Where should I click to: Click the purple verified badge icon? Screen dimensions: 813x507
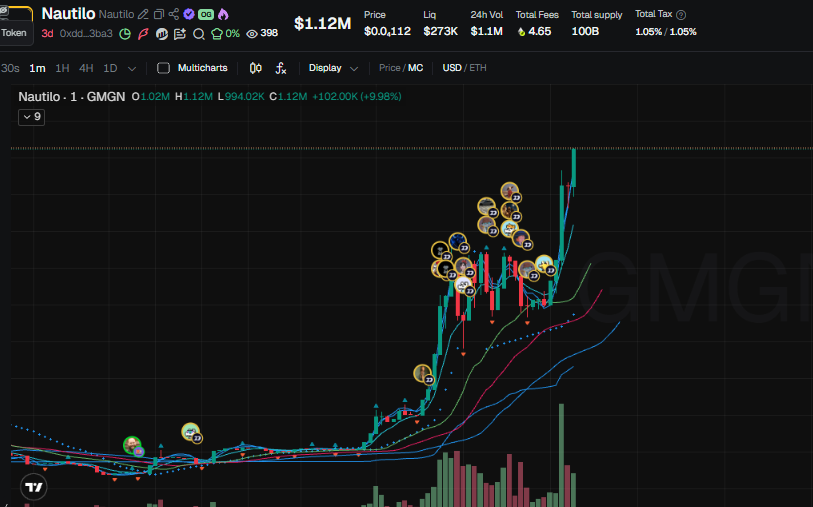pyautogui.click(x=189, y=15)
